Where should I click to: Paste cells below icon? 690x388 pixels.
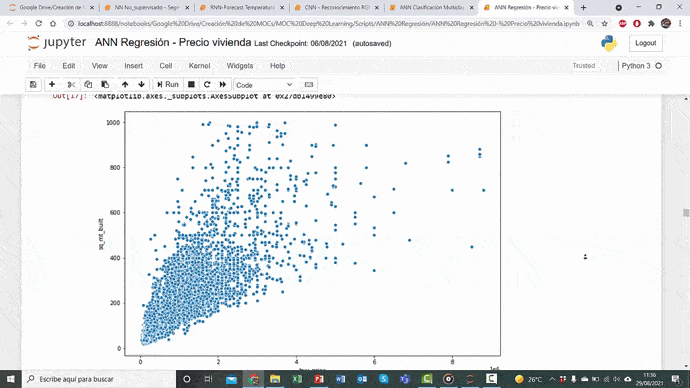click(x=105, y=84)
